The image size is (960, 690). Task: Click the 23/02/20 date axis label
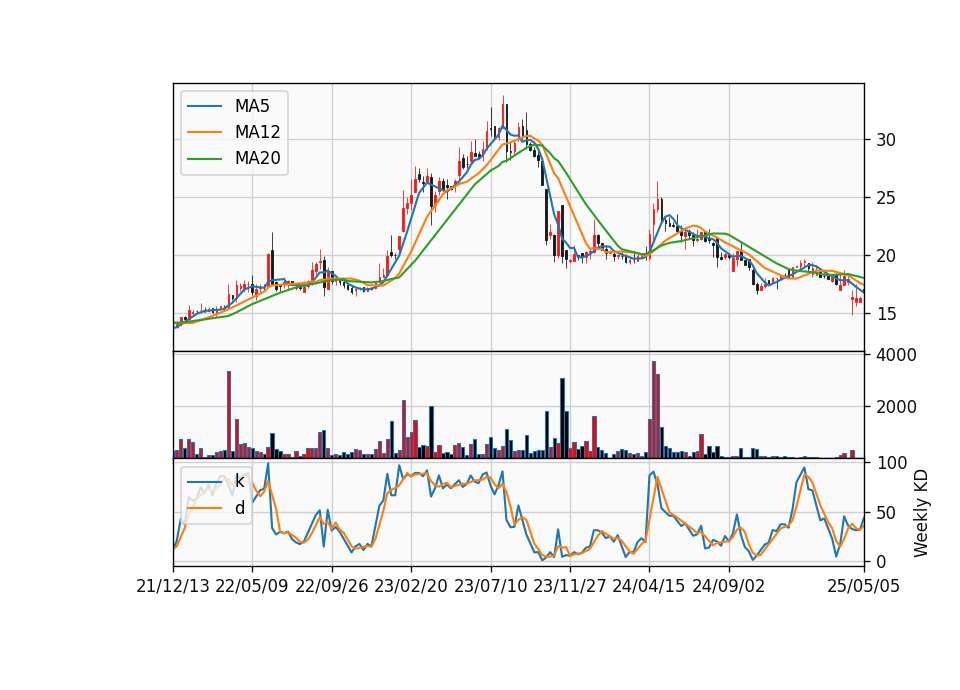click(411, 586)
